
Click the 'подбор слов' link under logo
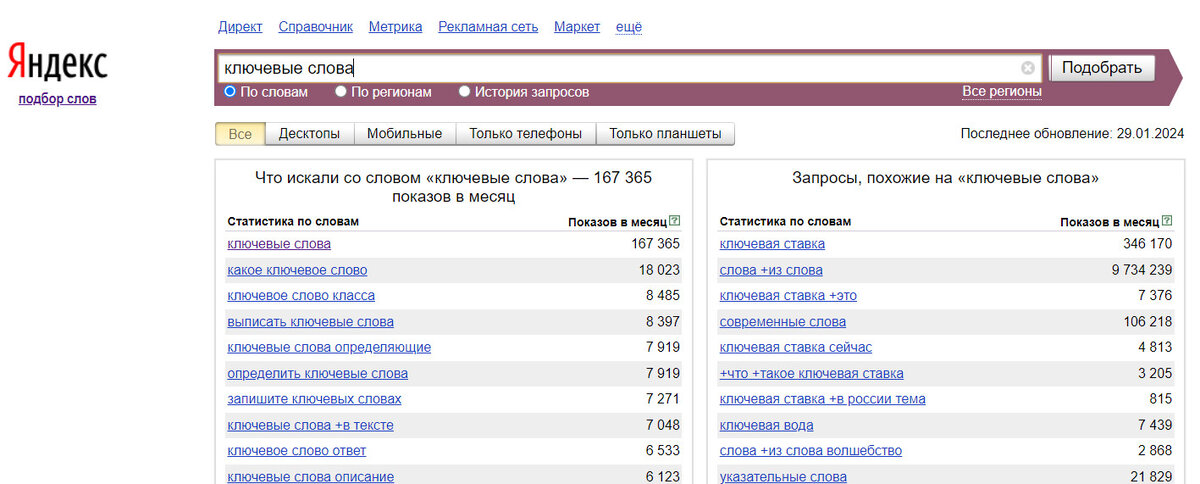57,99
